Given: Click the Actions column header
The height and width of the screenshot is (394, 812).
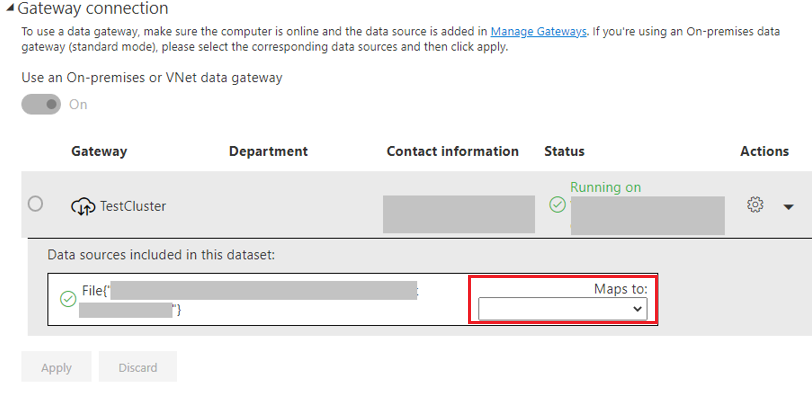Looking at the screenshot, I should (x=764, y=151).
